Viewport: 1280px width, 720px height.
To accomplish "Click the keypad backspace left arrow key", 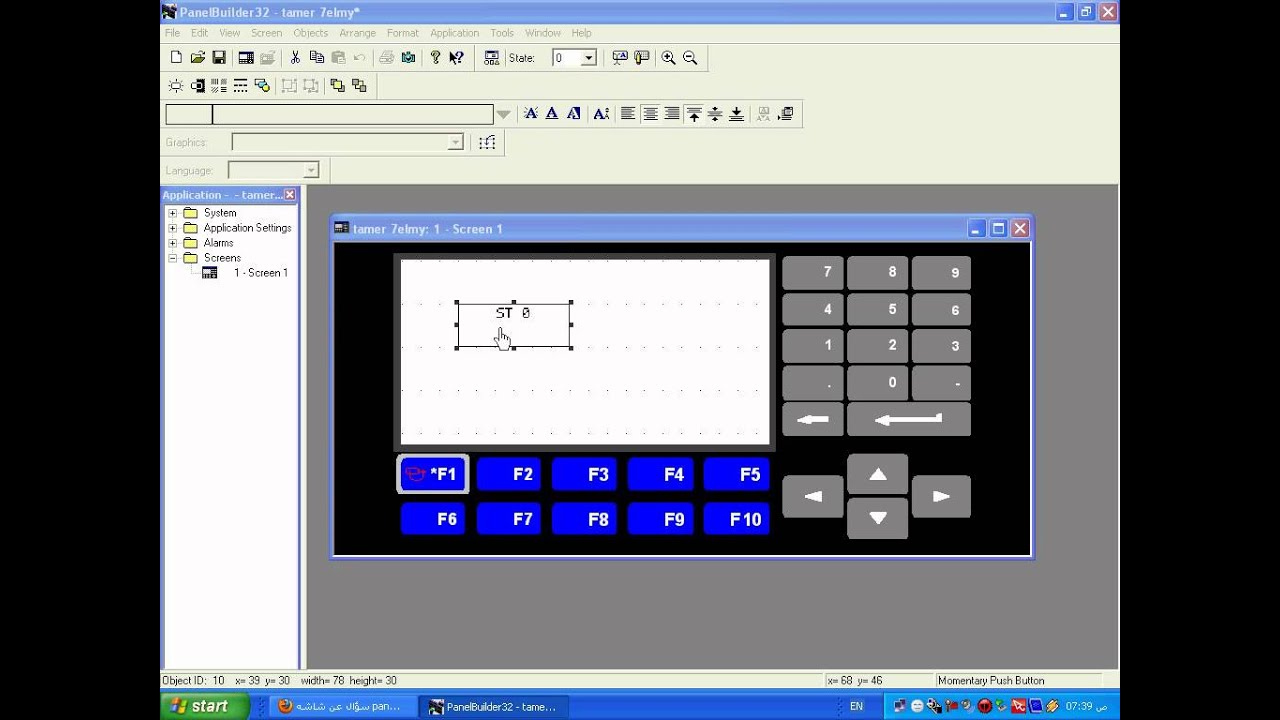I will click(813, 420).
